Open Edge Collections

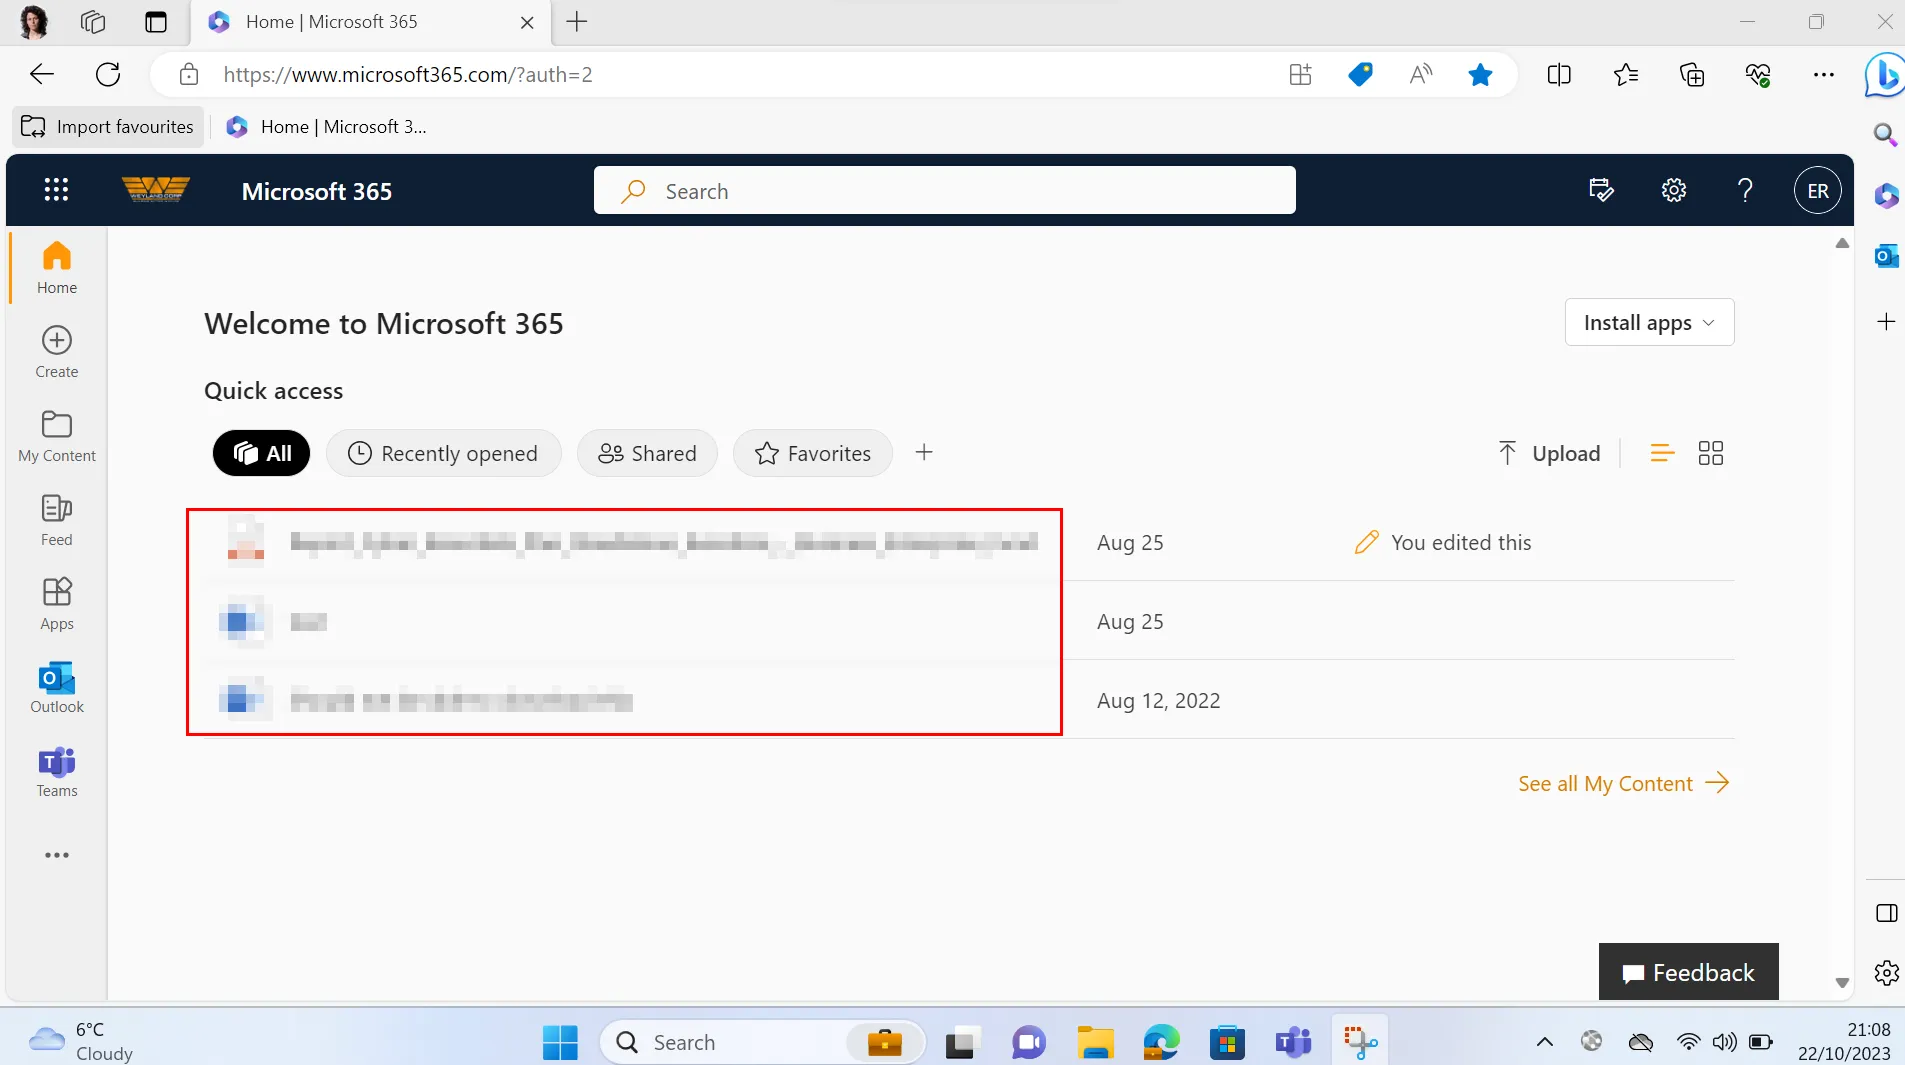tap(1692, 74)
